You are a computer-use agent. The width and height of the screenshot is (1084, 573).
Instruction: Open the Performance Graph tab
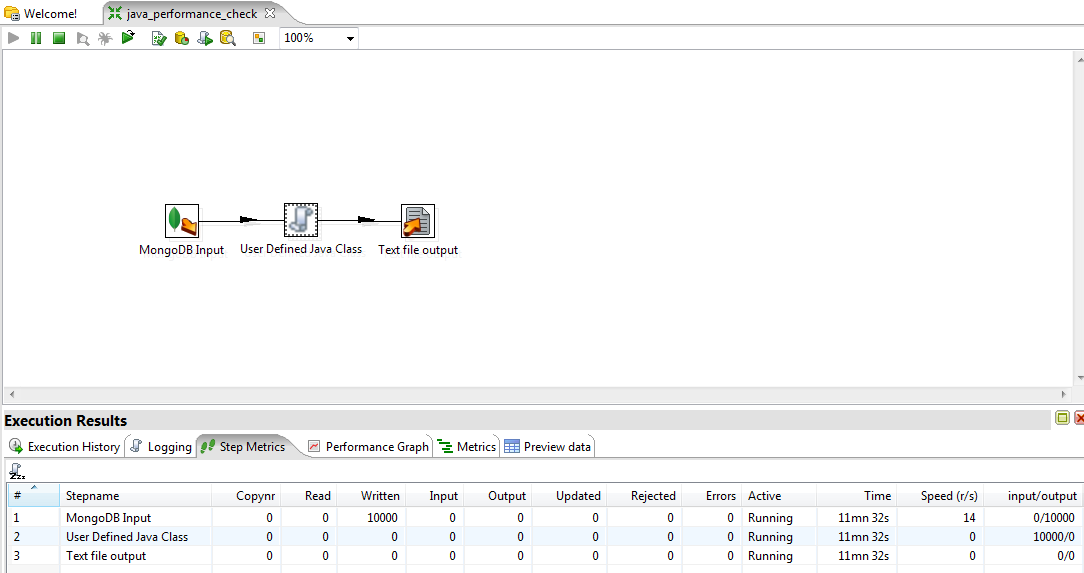[368, 447]
